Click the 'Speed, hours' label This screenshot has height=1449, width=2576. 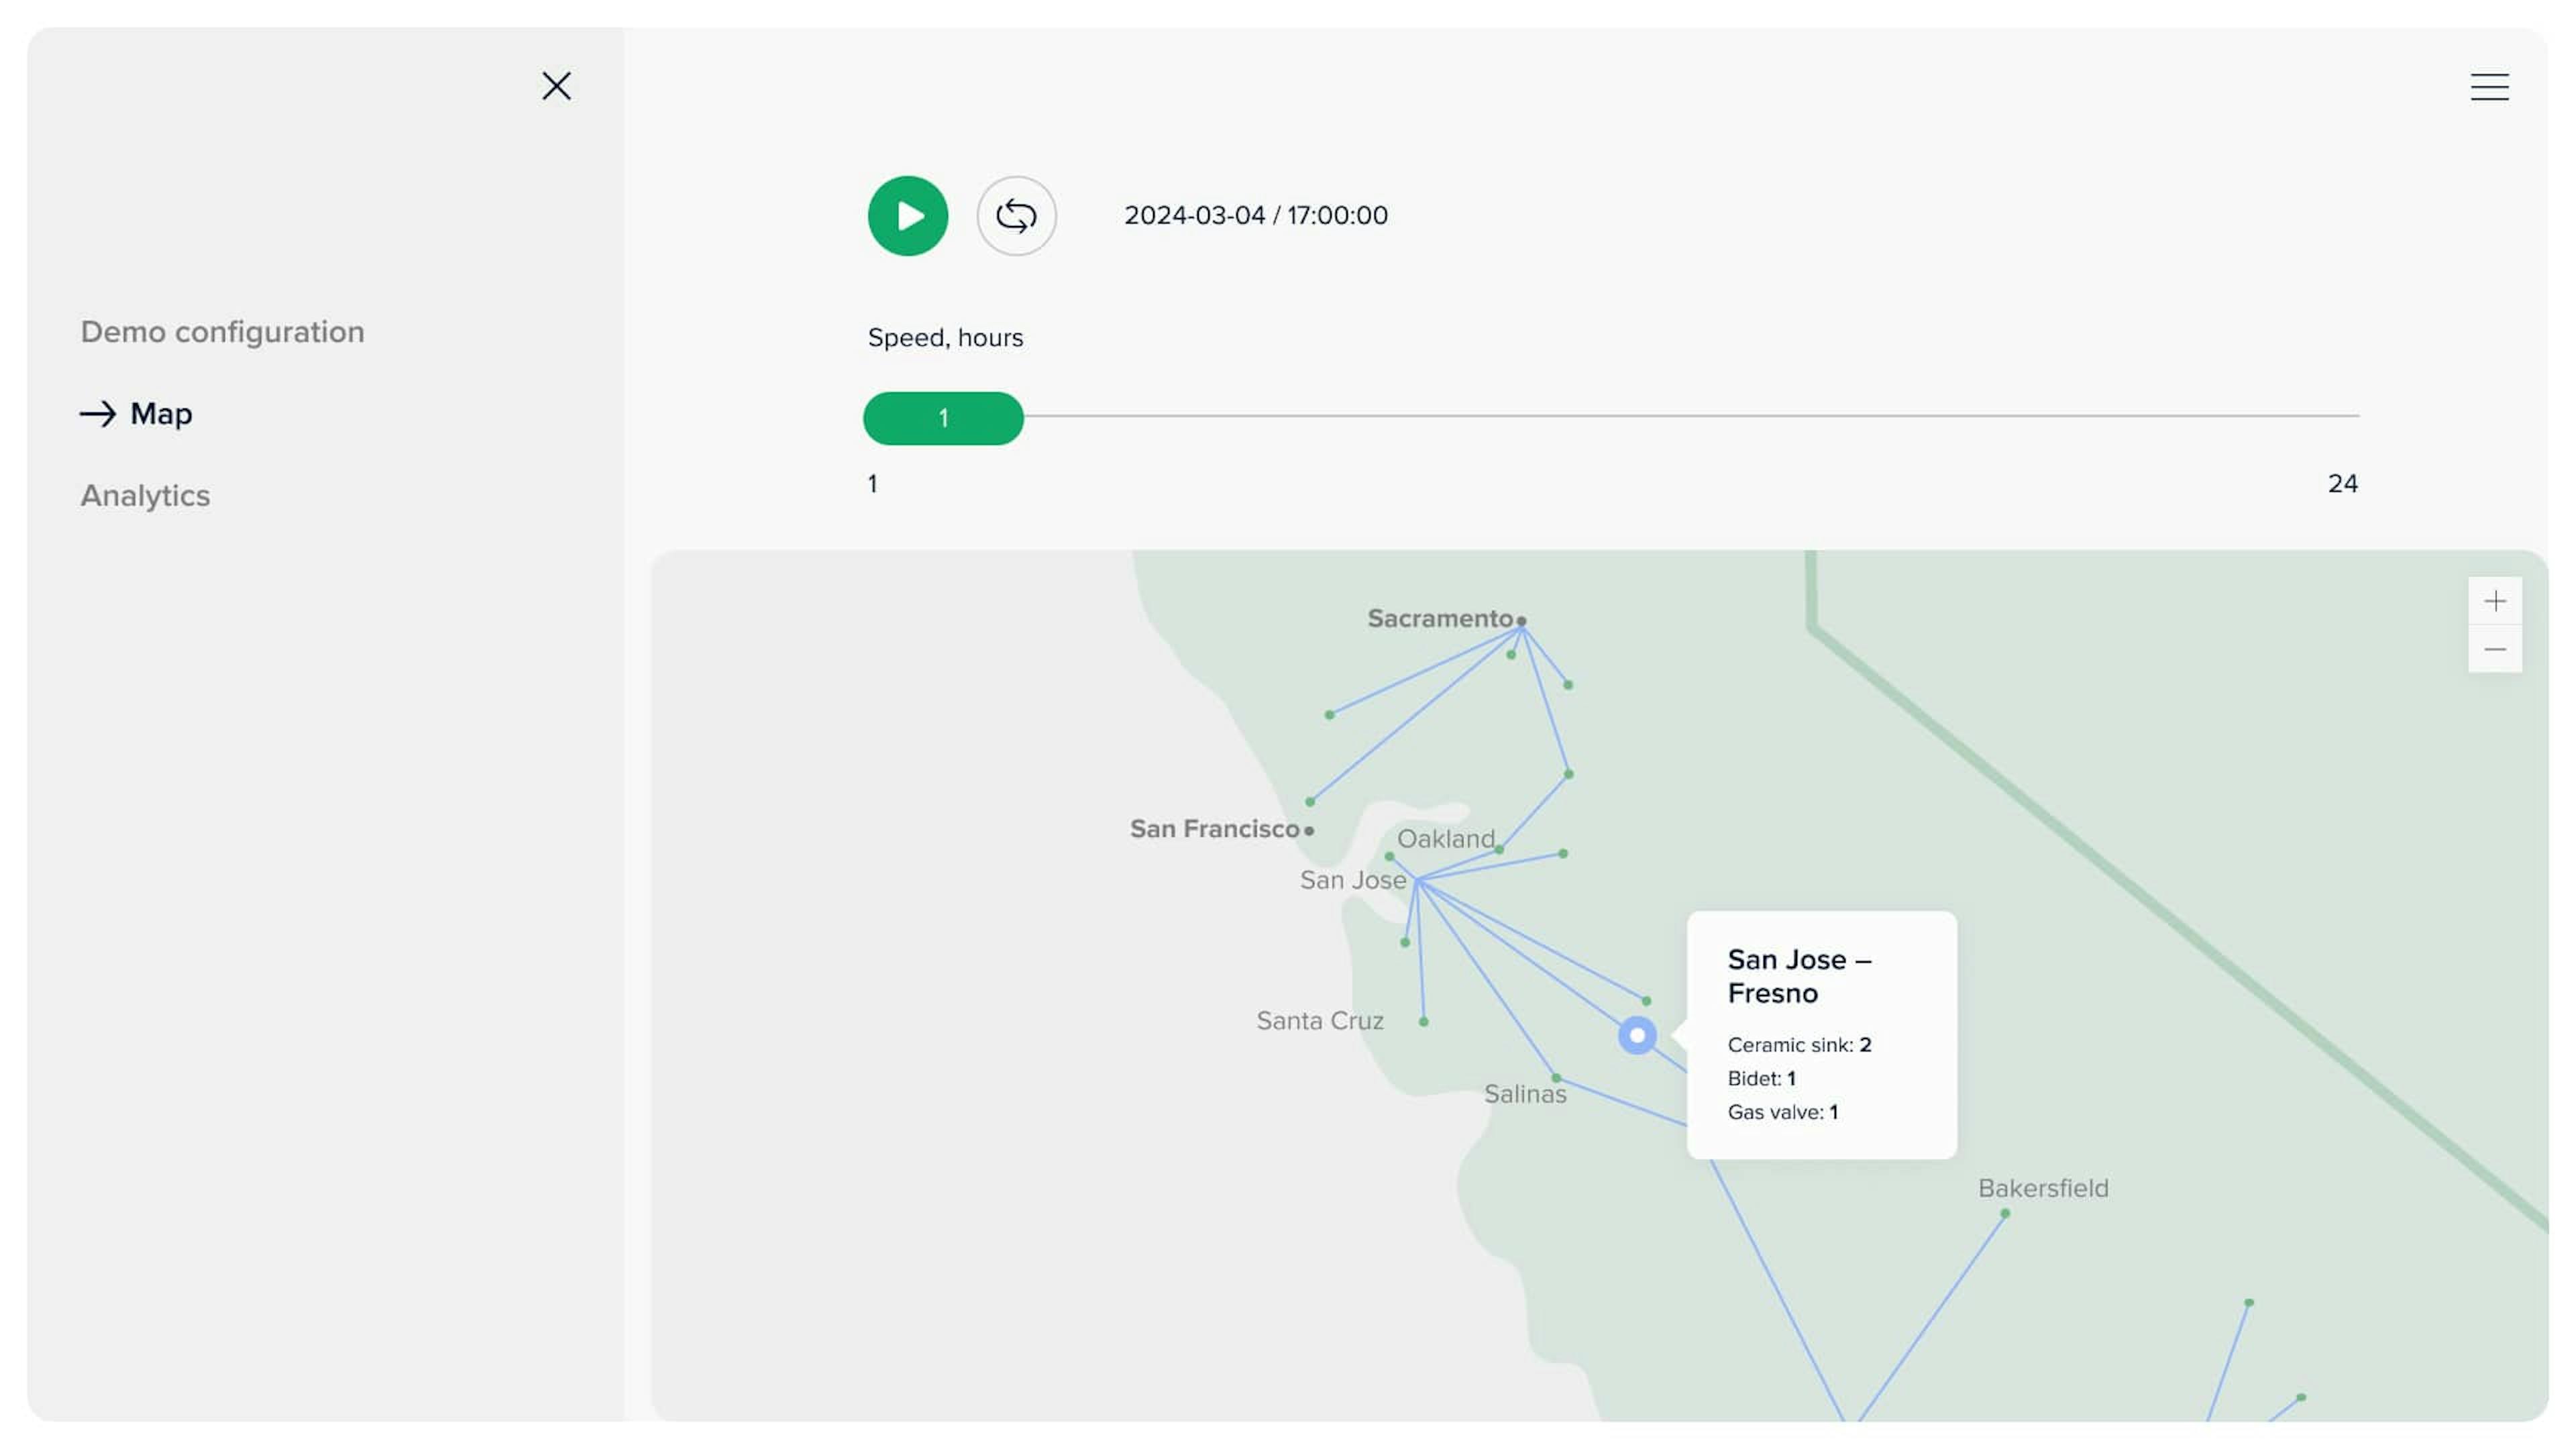pyautogui.click(x=945, y=338)
